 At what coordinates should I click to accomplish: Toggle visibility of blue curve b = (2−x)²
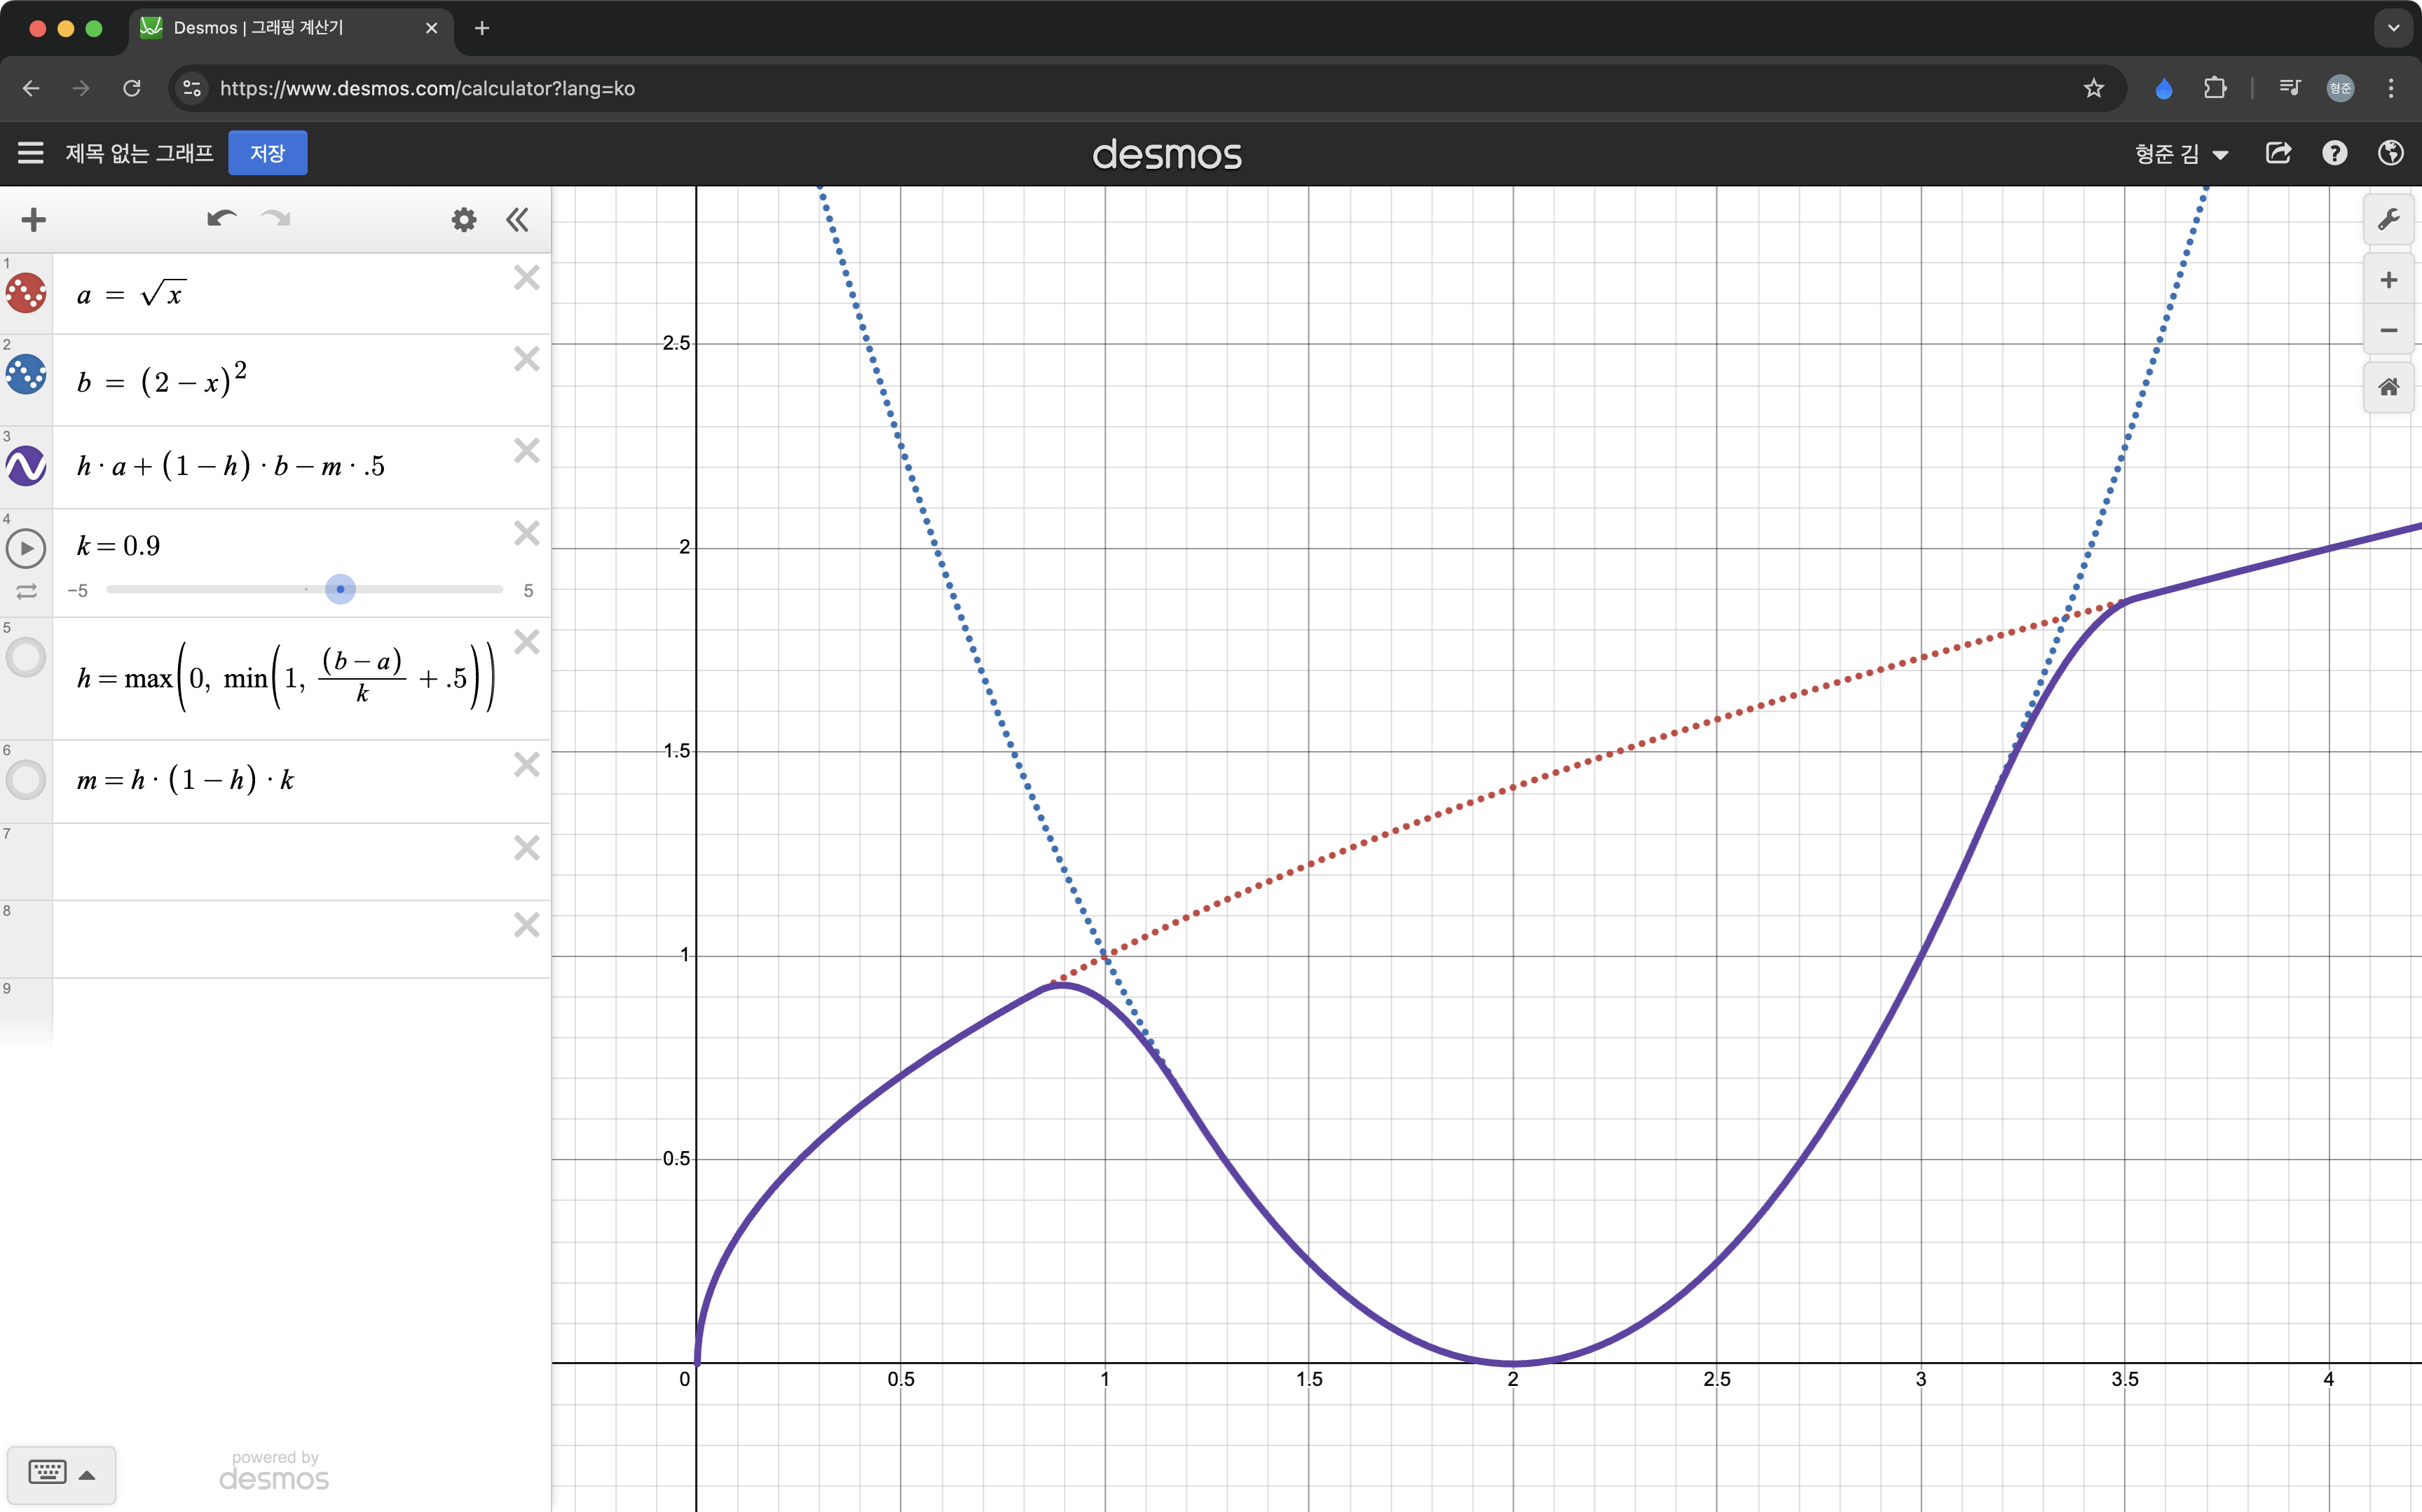[x=26, y=375]
